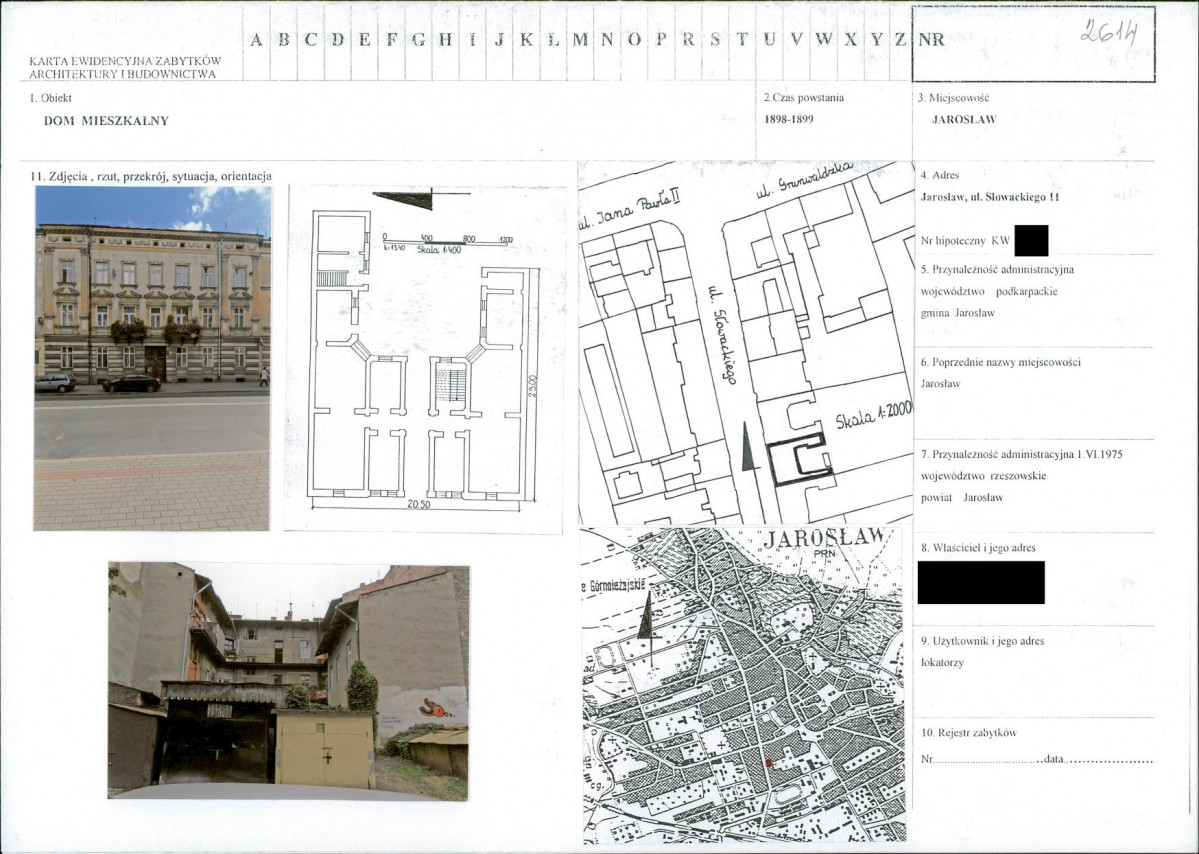Screen dimensions: 1199x854
Task: Click the north arrow on the Słowackiego site plan
Action: 748,446
